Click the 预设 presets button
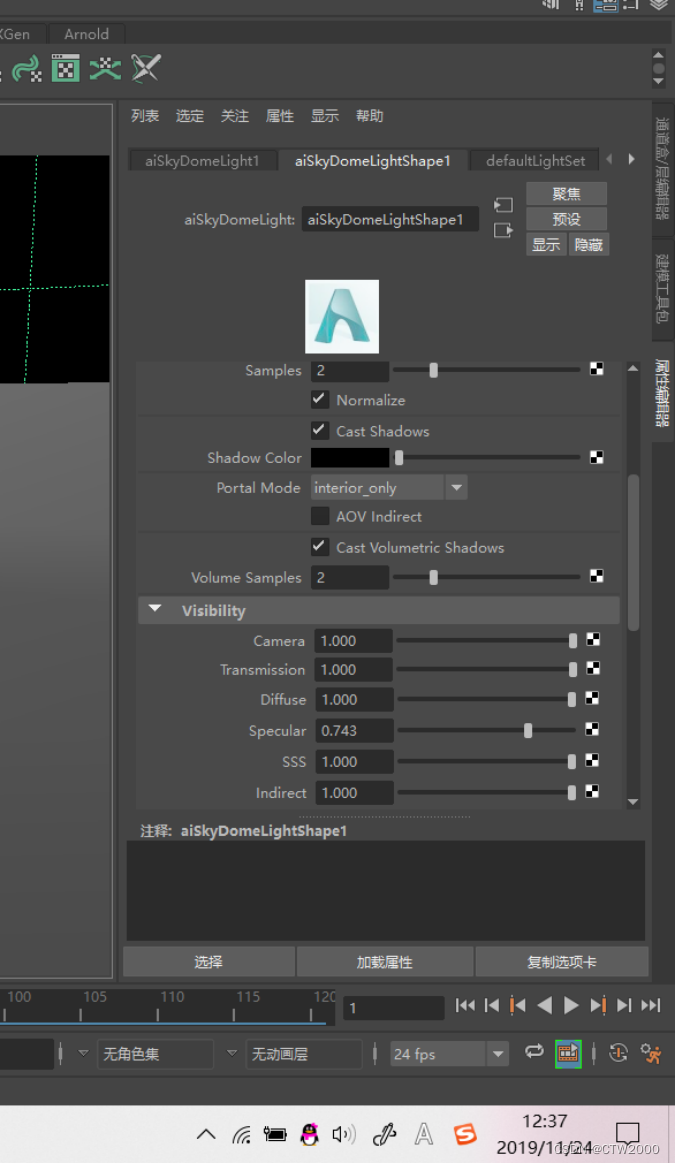This screenshot has height=1164, width=675. tap(567, 219)
